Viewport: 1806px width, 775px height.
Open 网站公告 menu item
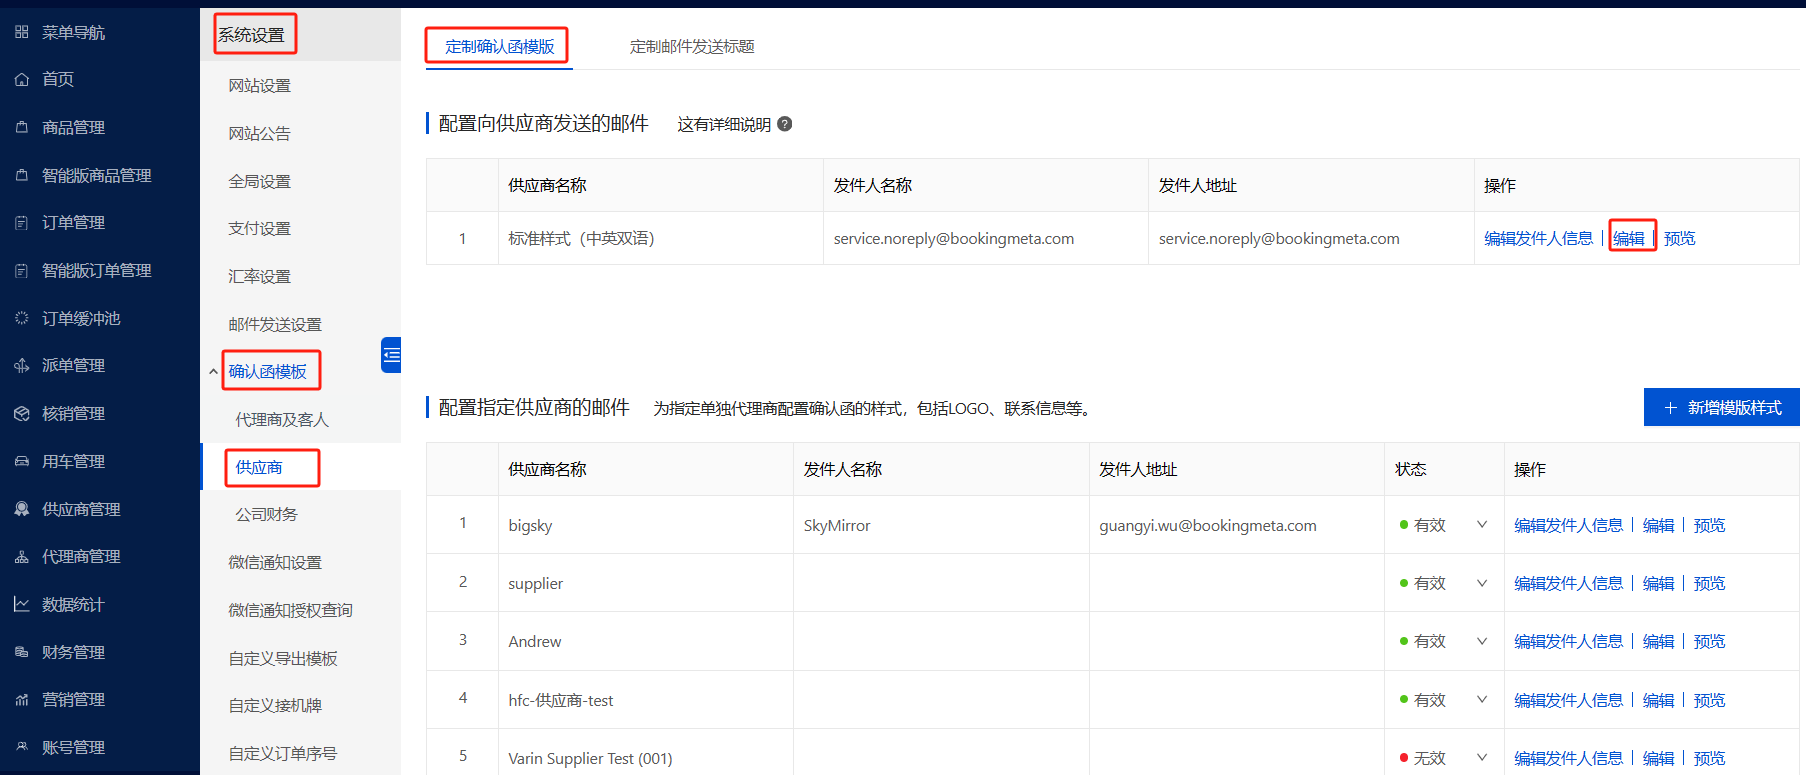coord(260,133)
